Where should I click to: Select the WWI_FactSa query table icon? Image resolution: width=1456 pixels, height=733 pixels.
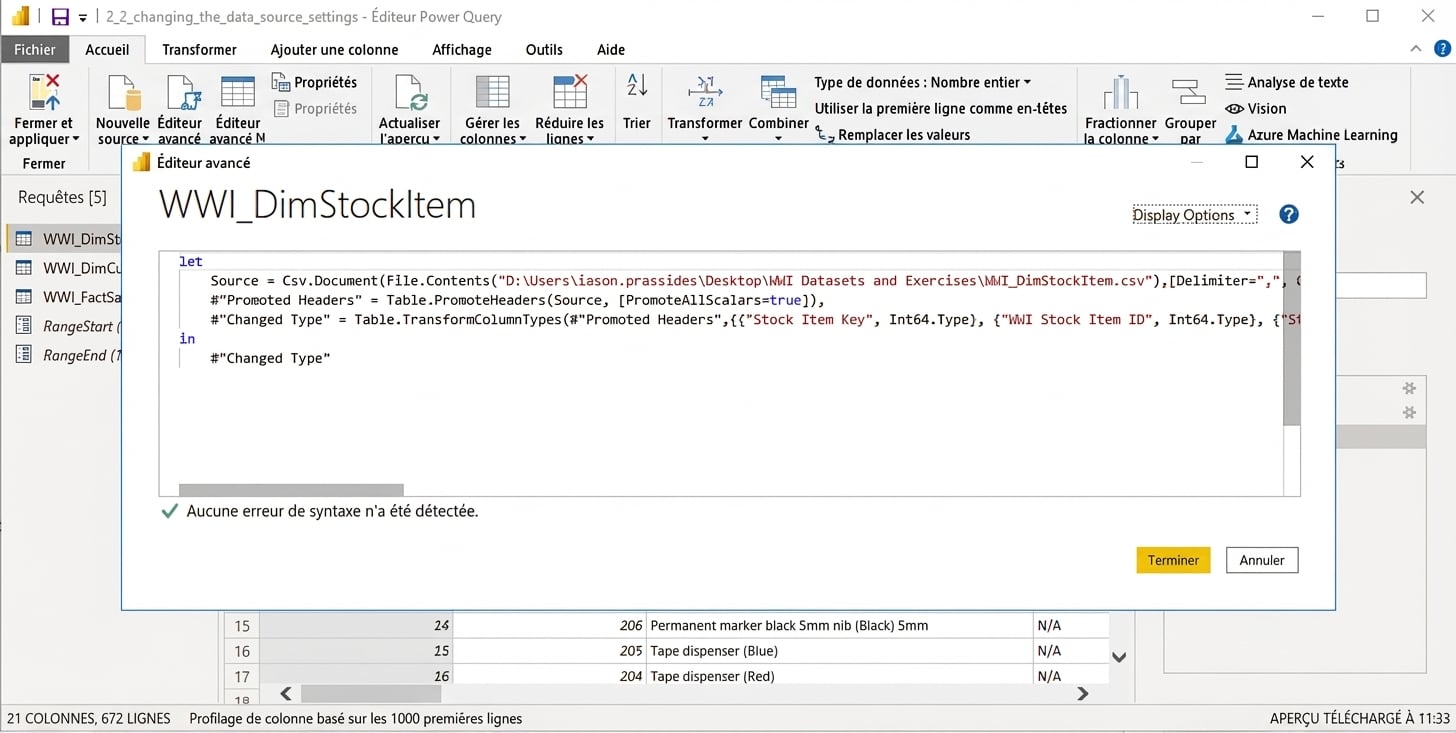click(x=23, y=297)
